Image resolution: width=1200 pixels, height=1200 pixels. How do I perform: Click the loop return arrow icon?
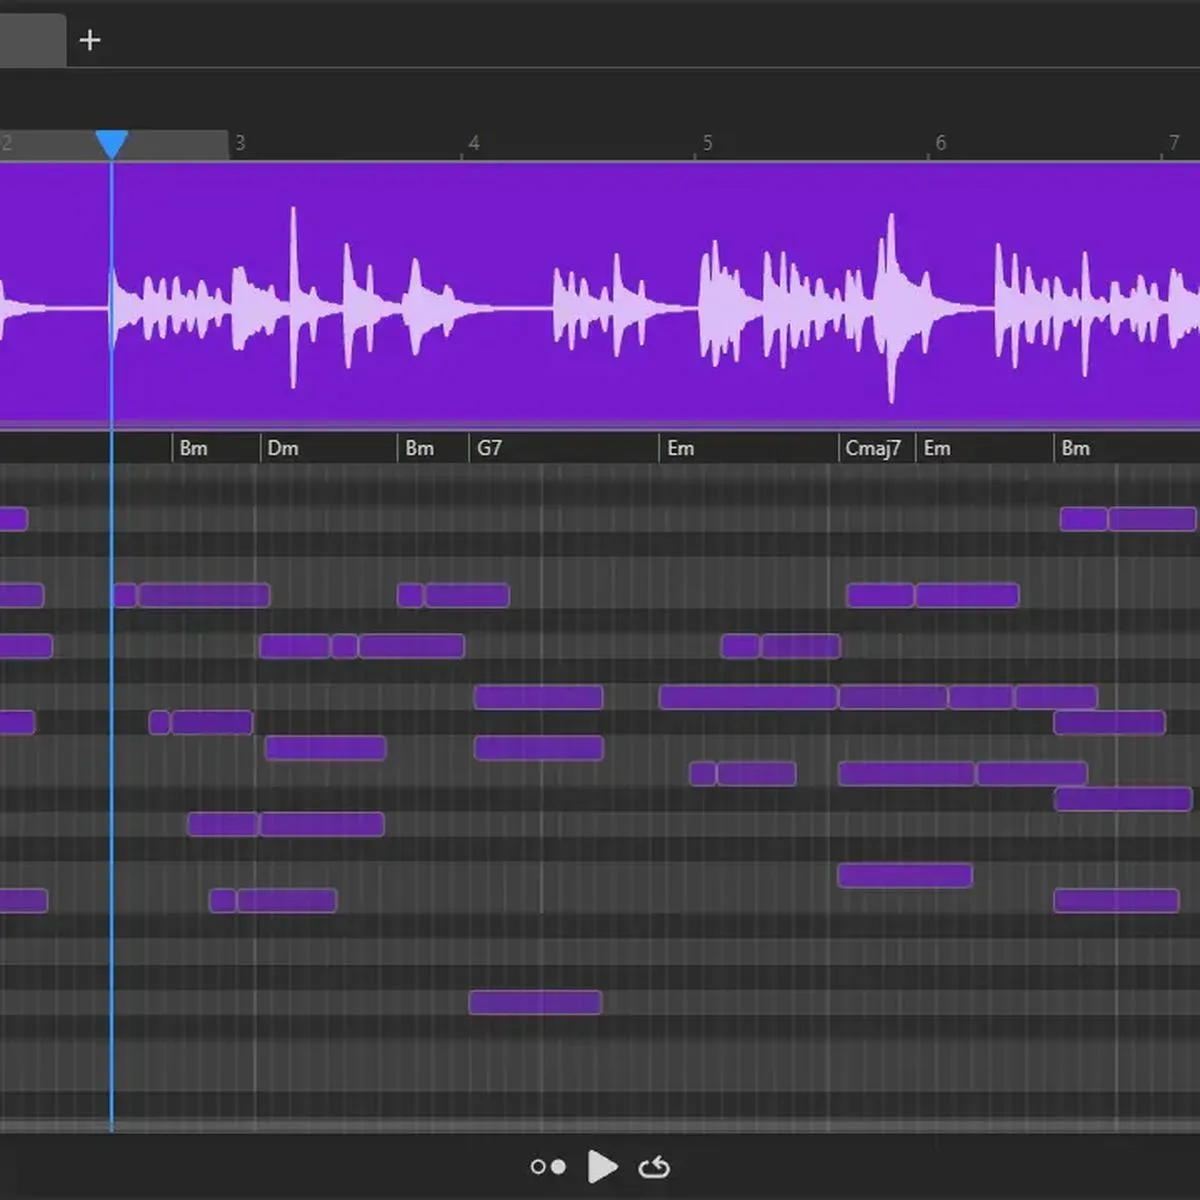654,1167
